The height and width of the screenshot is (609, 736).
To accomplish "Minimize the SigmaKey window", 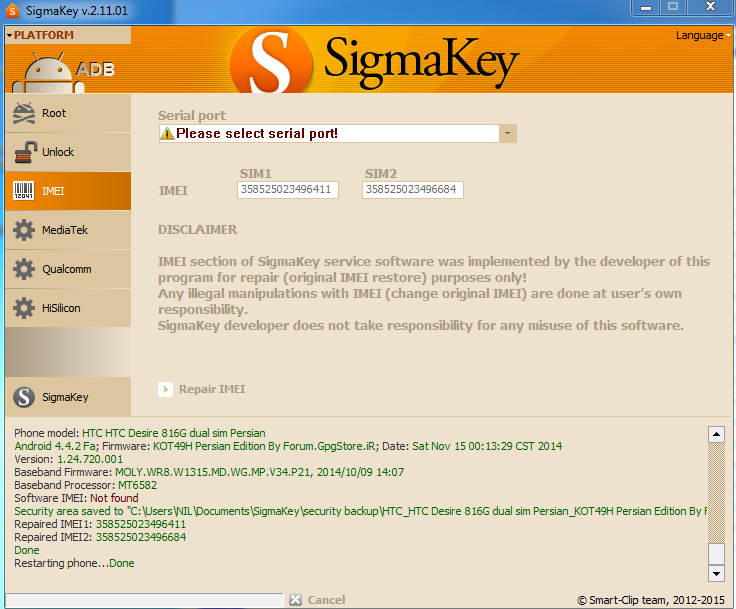I will coord(646,7).
